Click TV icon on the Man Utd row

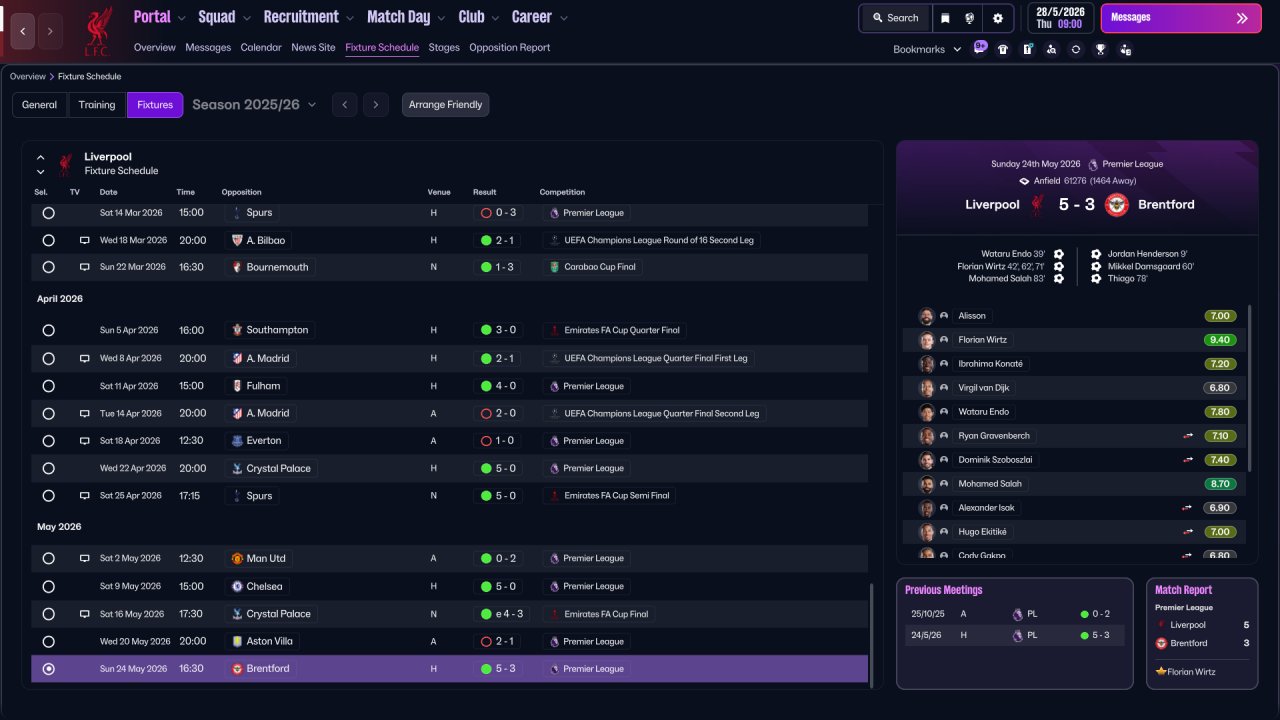(85, 559)
